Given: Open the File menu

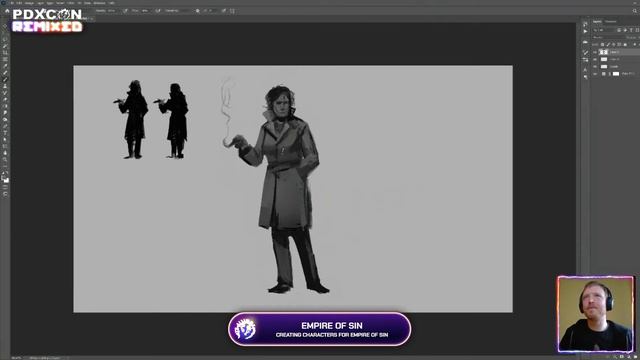Looking at the screenshot, I should [x=12, y=3].
